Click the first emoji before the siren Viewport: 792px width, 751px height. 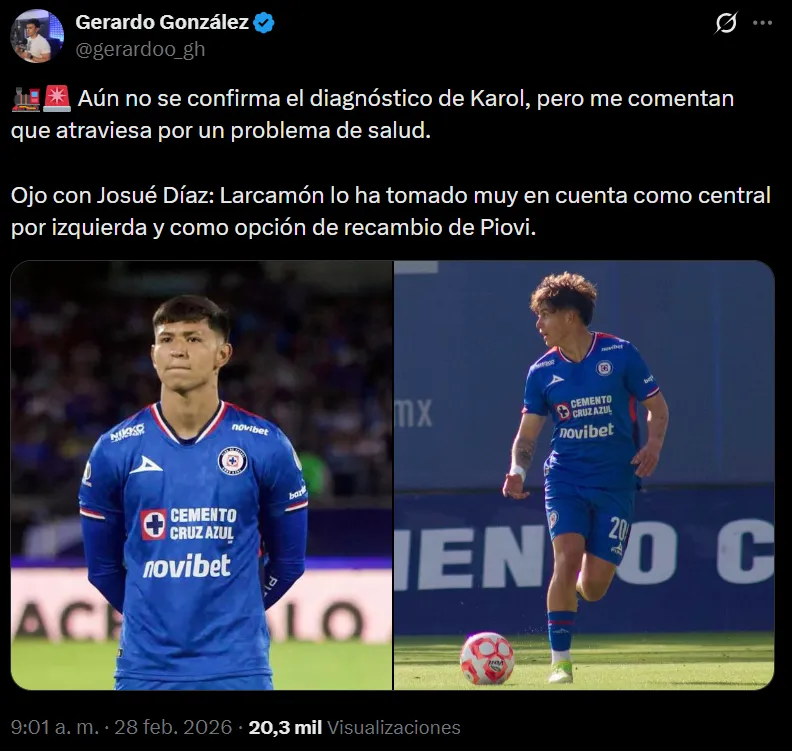tap(24, 99)
